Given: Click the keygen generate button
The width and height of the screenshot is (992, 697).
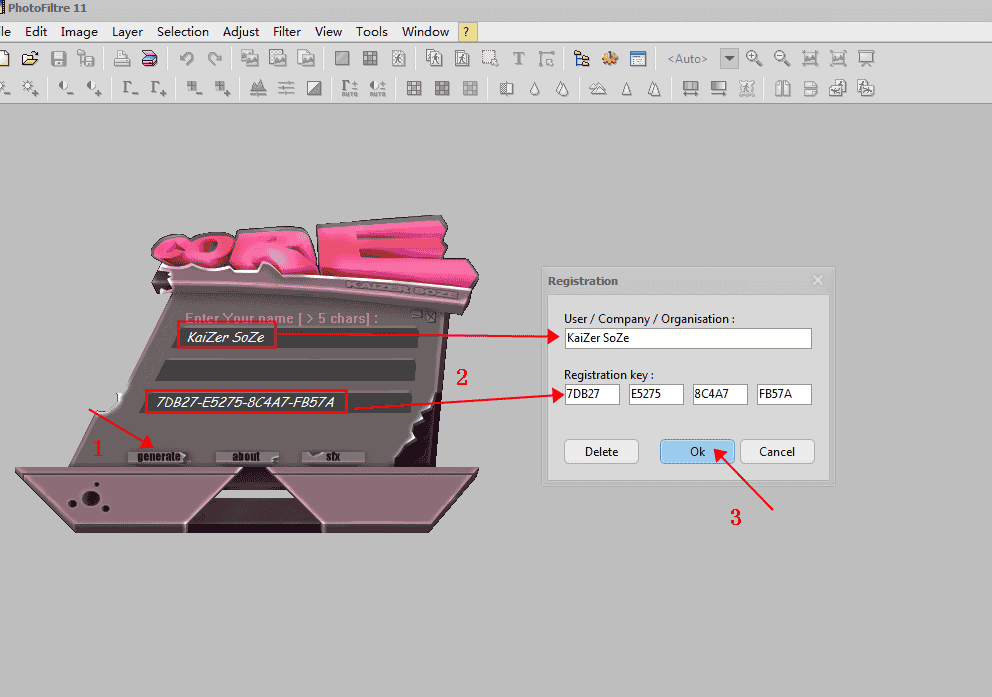Looking at the screenshot, I should click(159, 457).
